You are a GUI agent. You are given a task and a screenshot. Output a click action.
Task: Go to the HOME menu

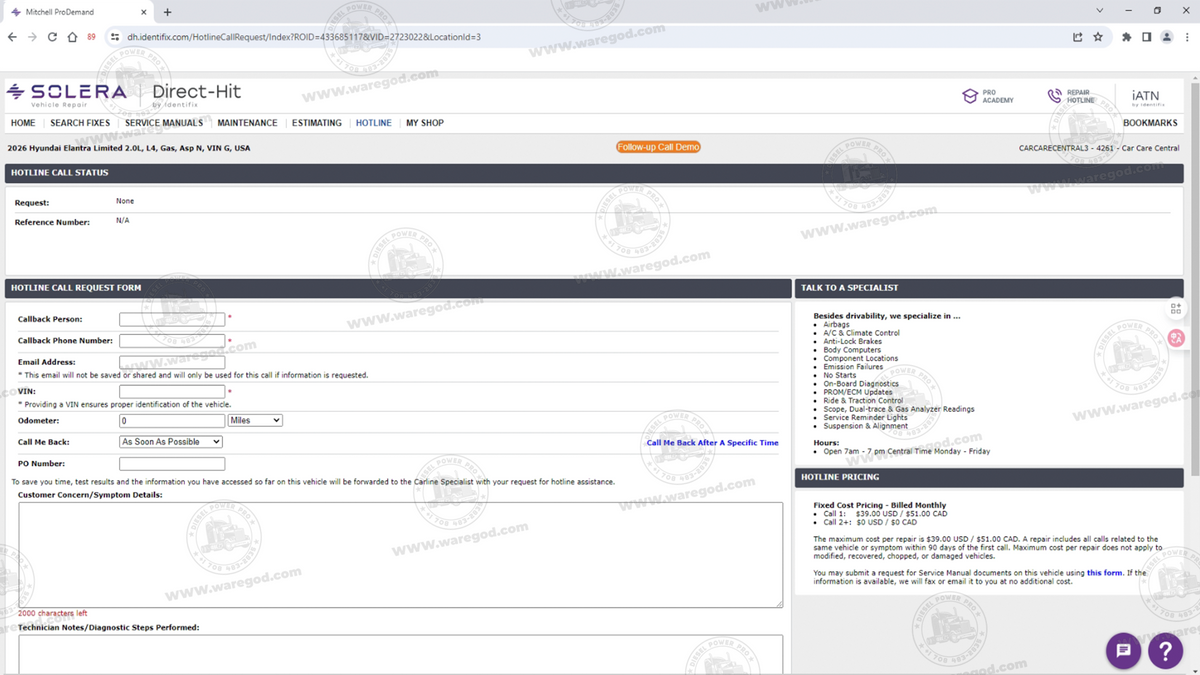[23, 123]
